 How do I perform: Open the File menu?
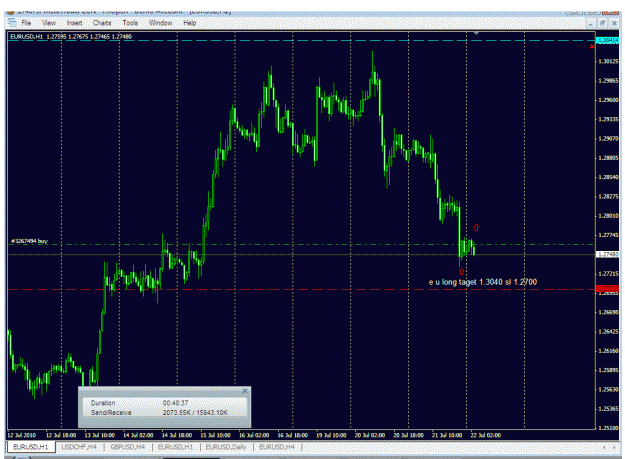26,23
